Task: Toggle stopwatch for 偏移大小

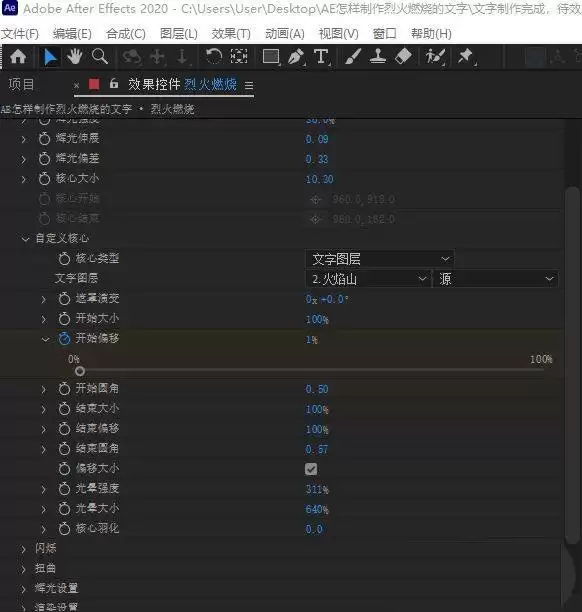Action: 64,468
